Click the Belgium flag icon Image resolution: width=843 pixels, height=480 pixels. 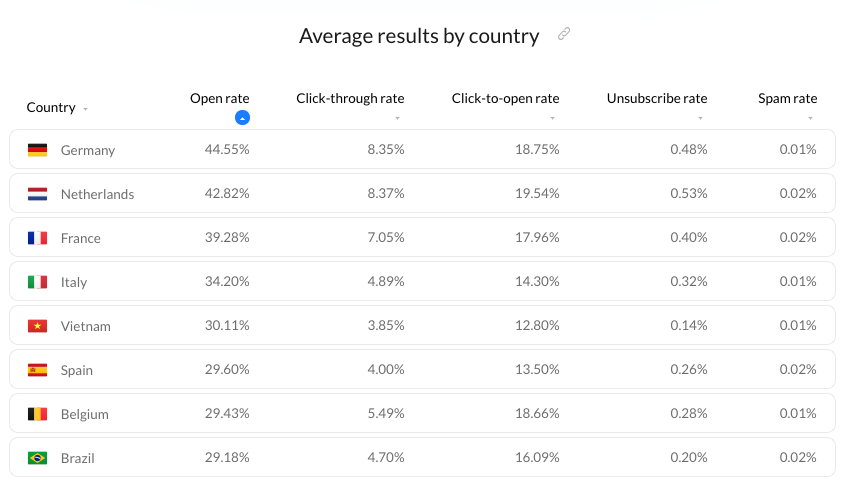37,414
